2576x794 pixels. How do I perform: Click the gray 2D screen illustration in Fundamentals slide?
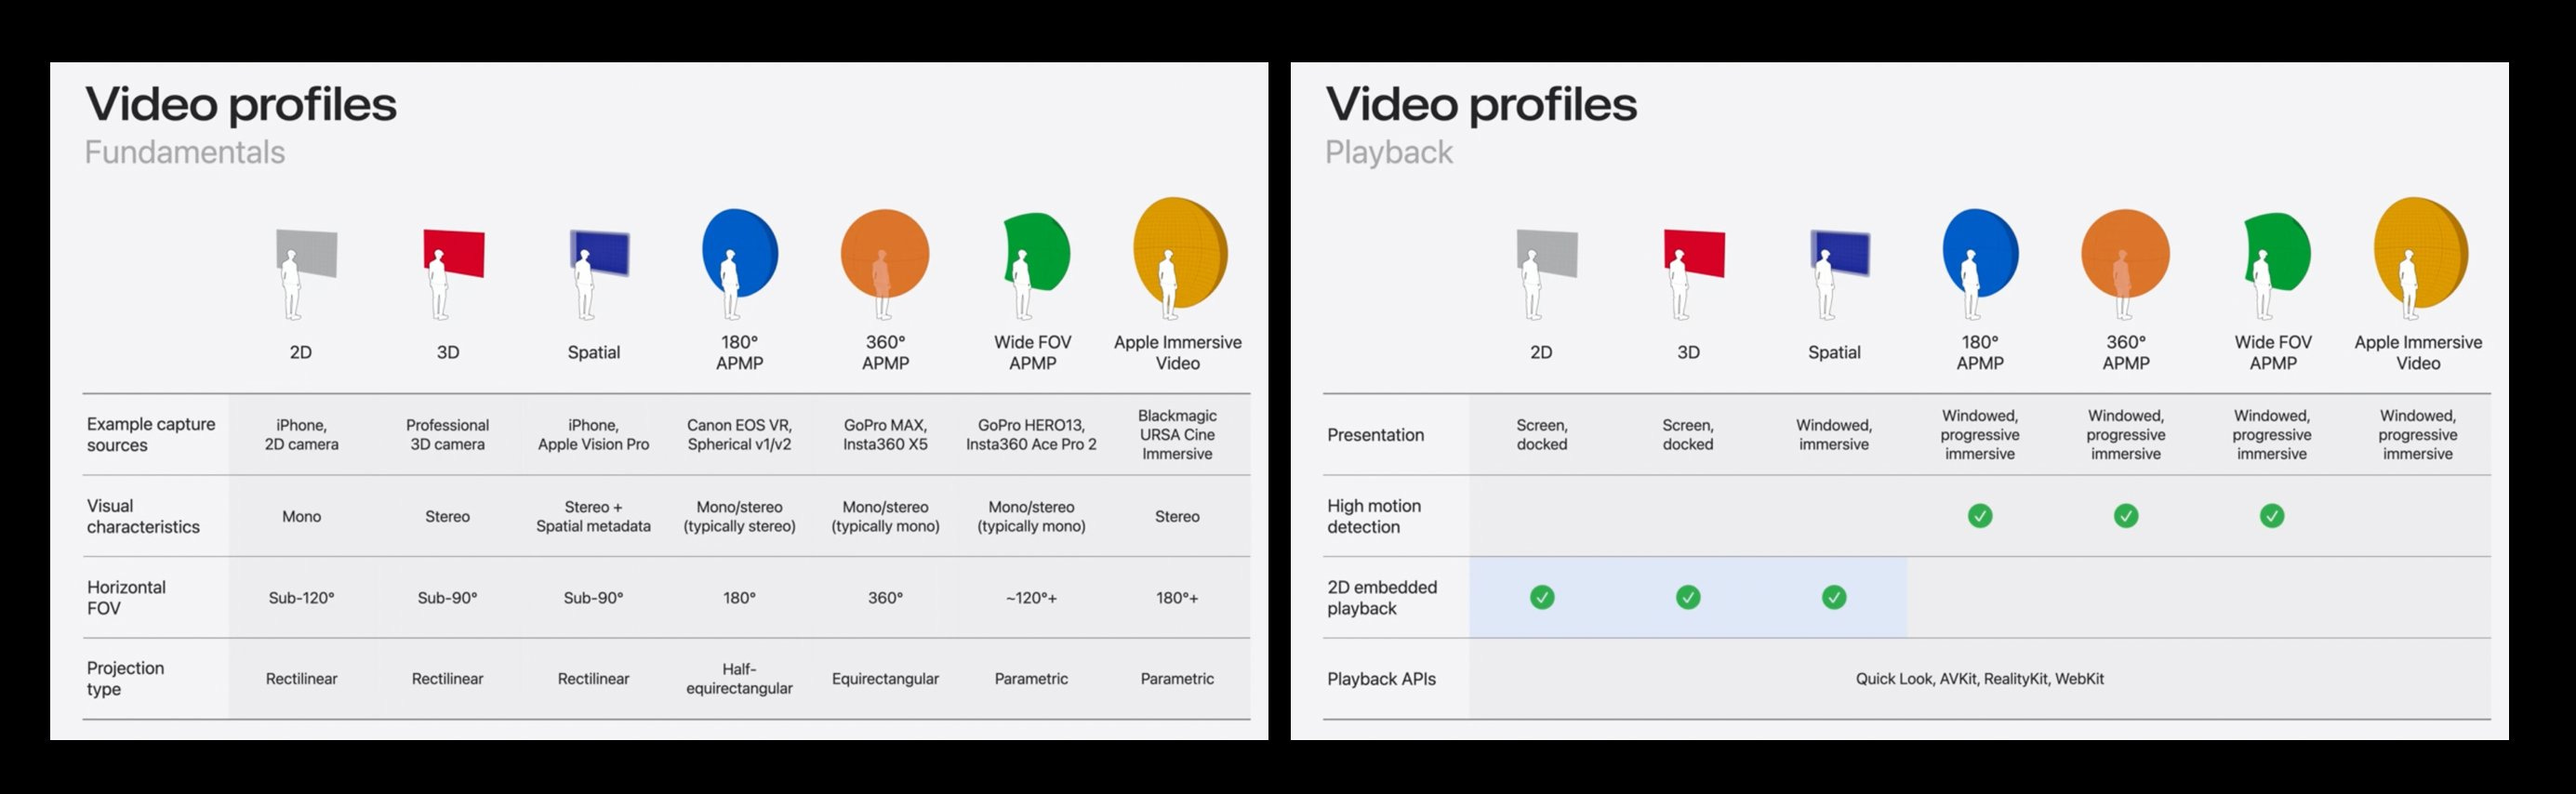point(306,253)
